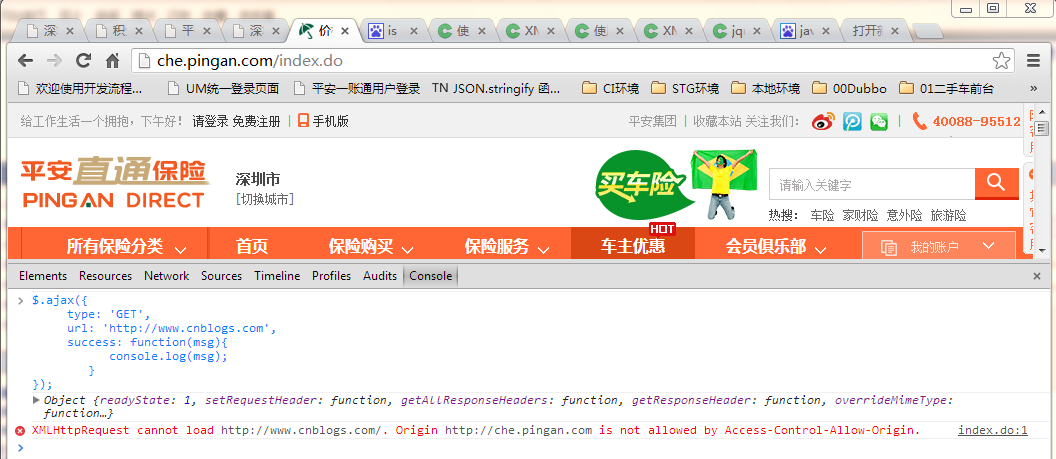Open 01二手车前台 bookmark folder
The height and width of the screenshot is (459, 1056).
pyautogui.click(x=946, y=88)
